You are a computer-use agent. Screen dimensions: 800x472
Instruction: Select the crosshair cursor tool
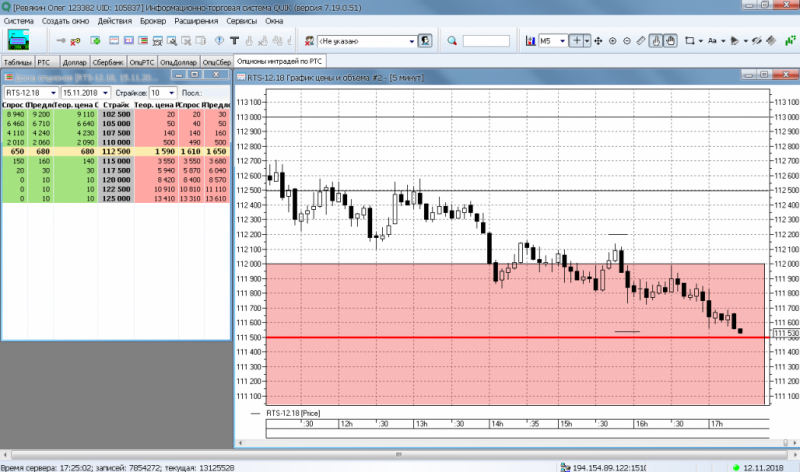point(576,41)
